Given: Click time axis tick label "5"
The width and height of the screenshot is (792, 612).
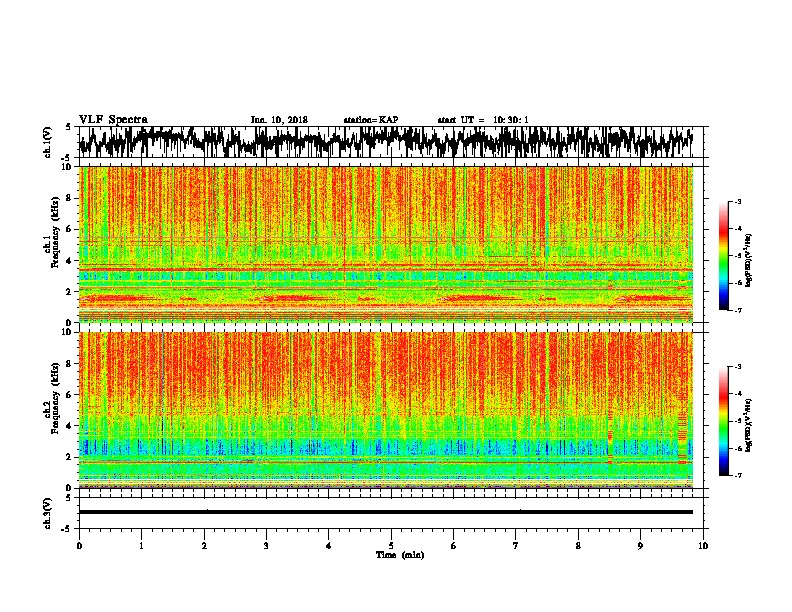Looking at the screenshot, I should click(x=391, y=546).
